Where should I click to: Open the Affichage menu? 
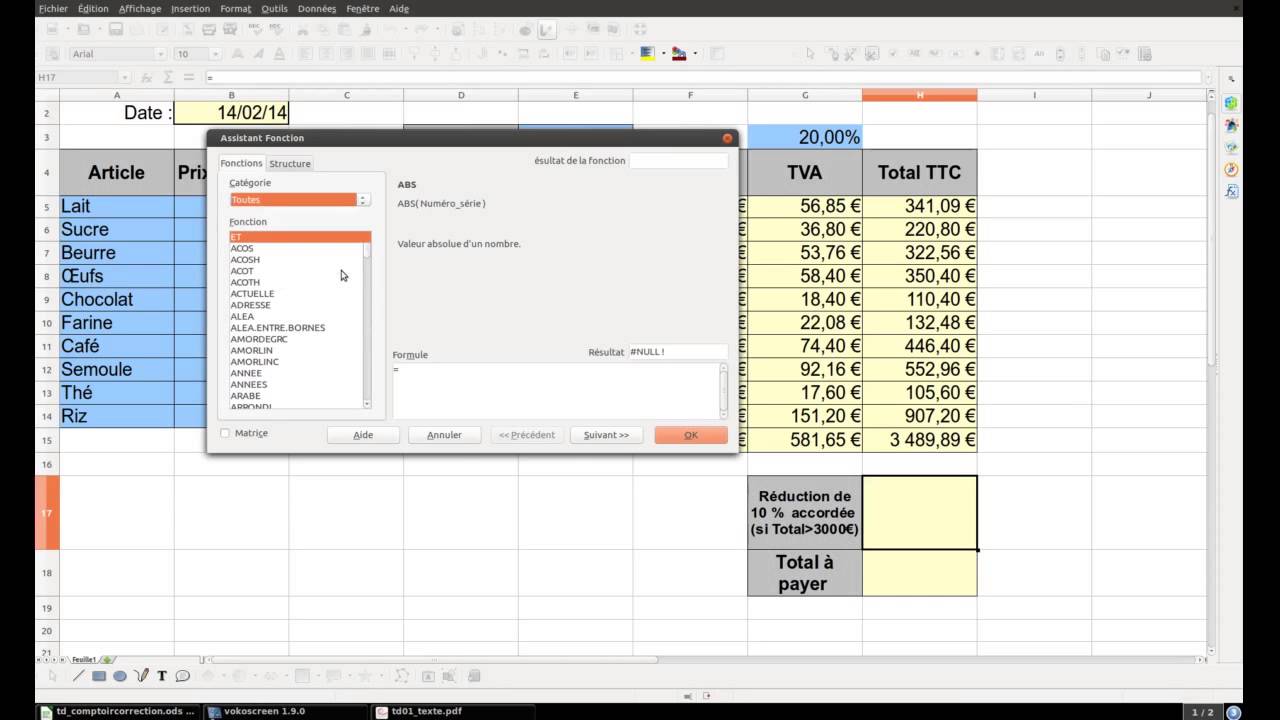point(140,8)
